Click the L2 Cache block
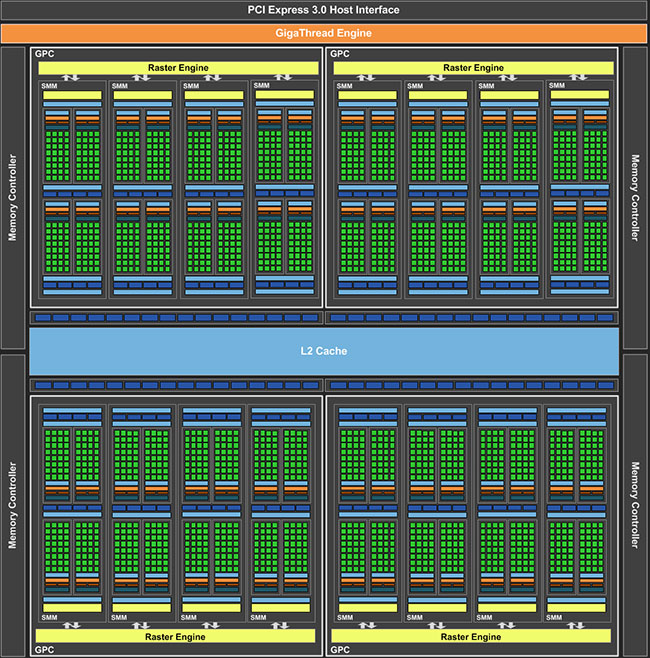Image resolution: width=650 pixels, height=658 pixels. pyautogui.click(x=324, y=351)
